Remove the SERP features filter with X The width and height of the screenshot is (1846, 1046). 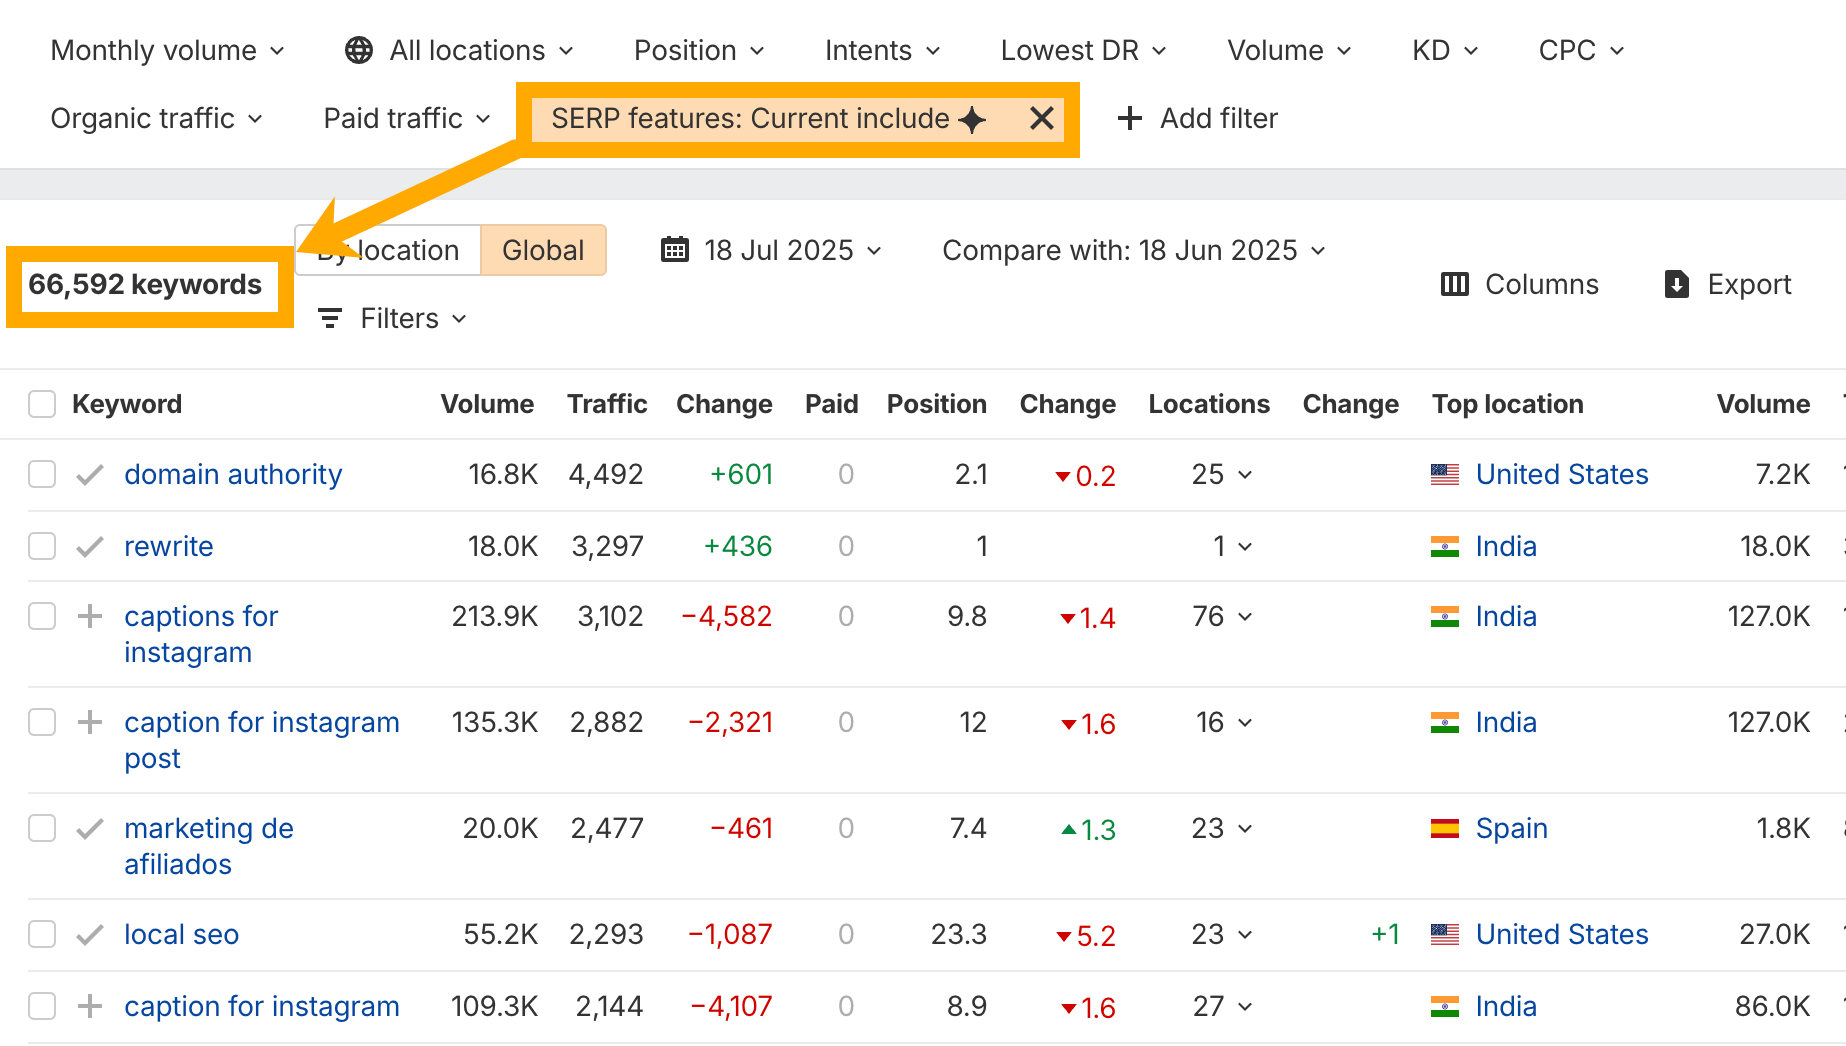click(1041, 118)
